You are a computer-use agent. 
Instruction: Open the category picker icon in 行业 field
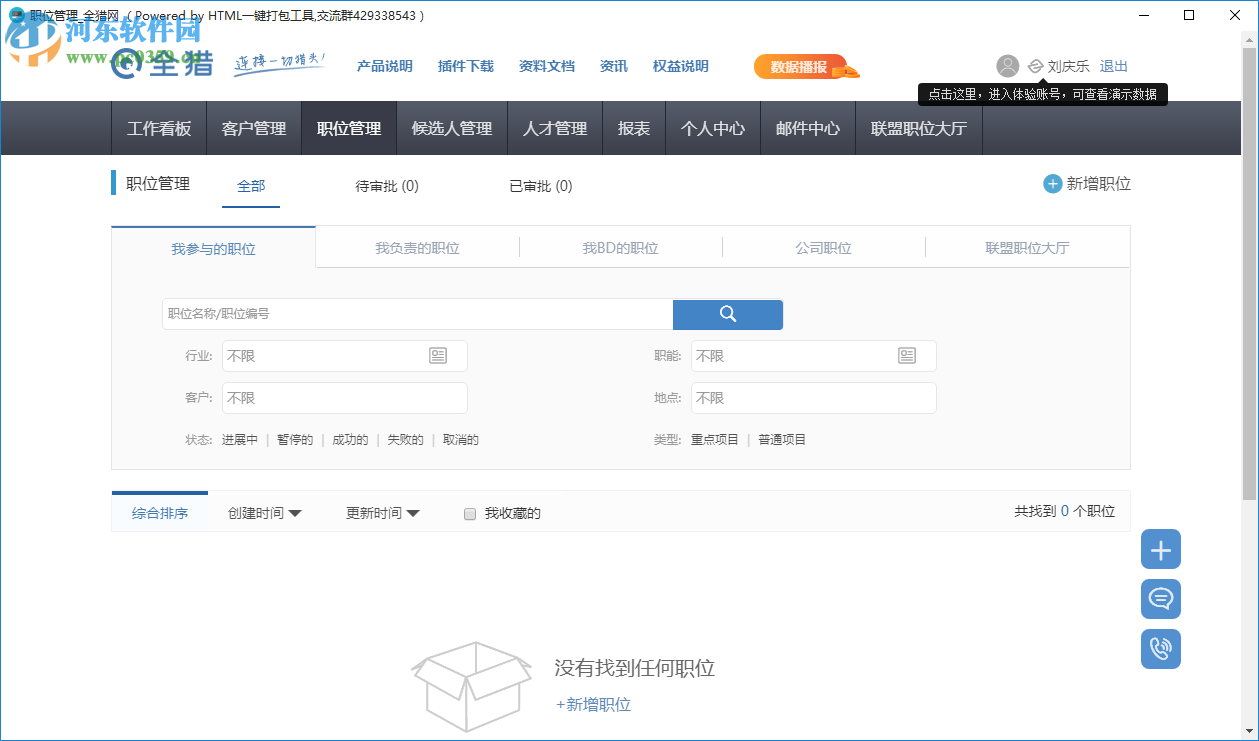[x=440, y=355]
